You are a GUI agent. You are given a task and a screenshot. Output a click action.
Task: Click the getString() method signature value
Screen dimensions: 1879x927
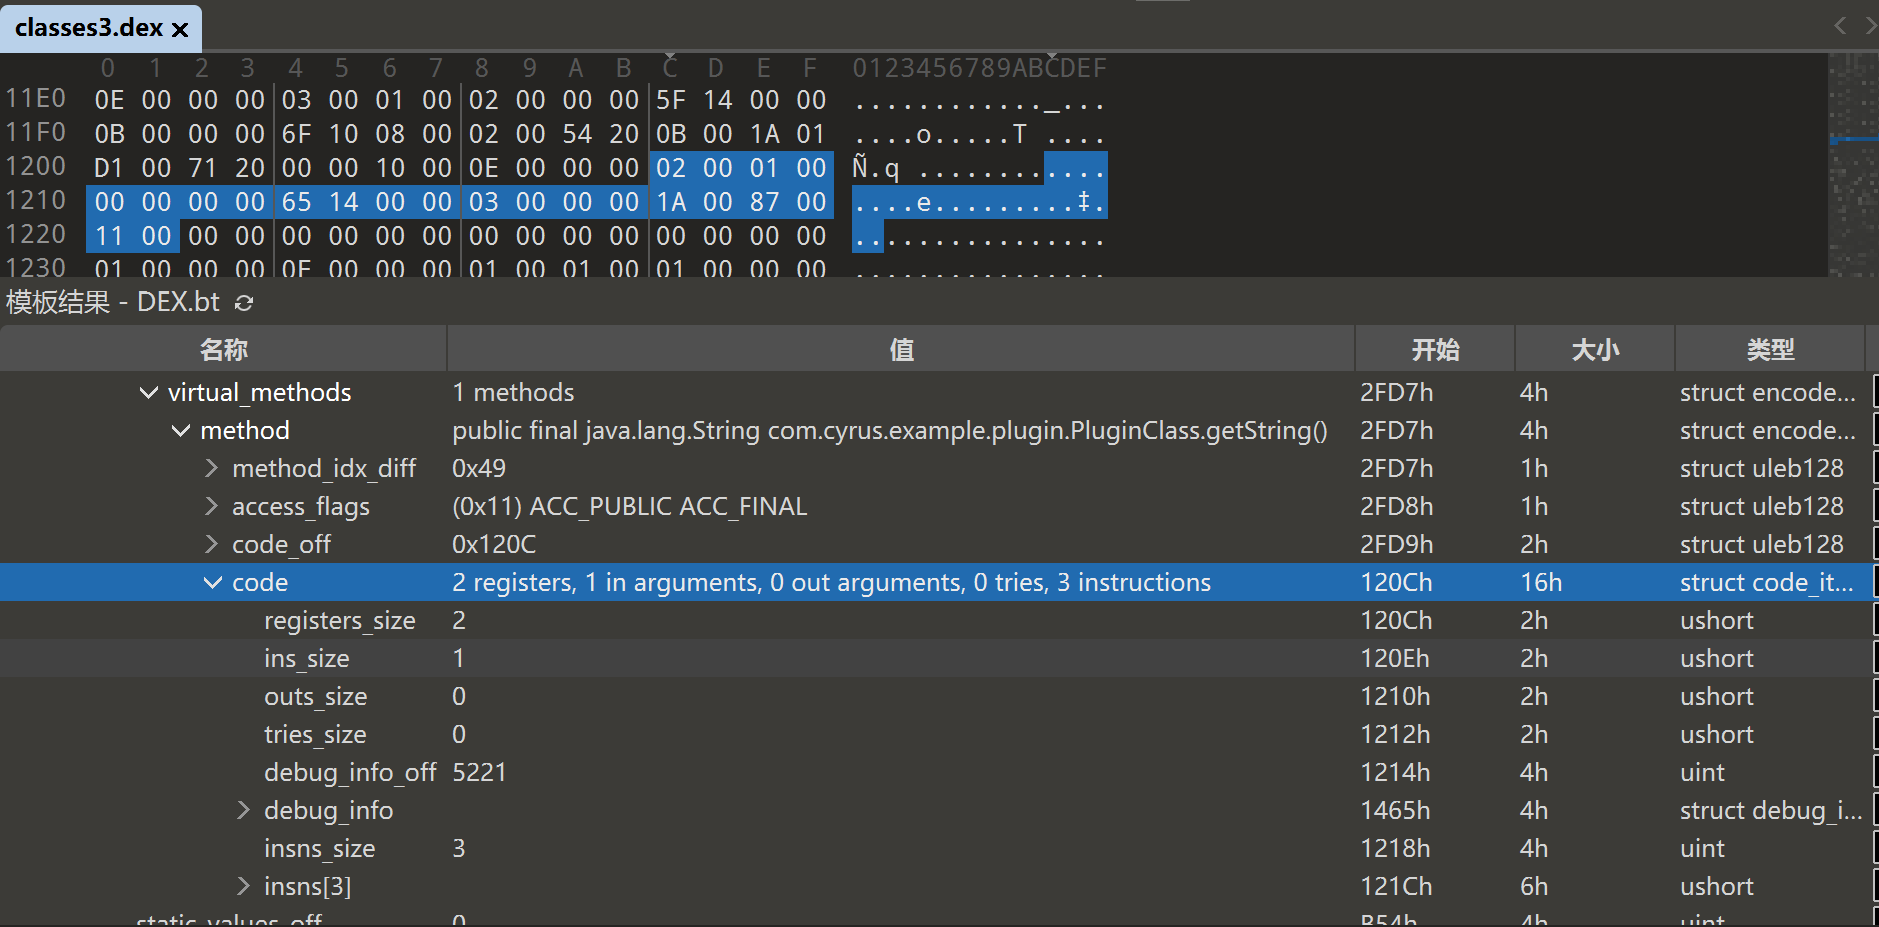(890, 431)
